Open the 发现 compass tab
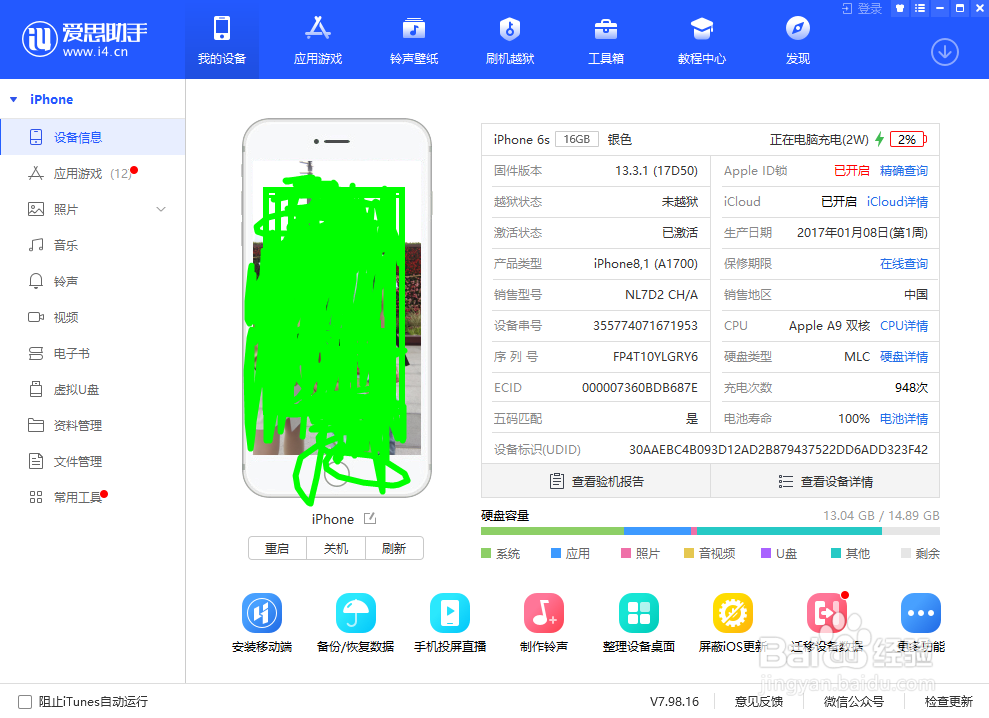 [x=797, y=40]
